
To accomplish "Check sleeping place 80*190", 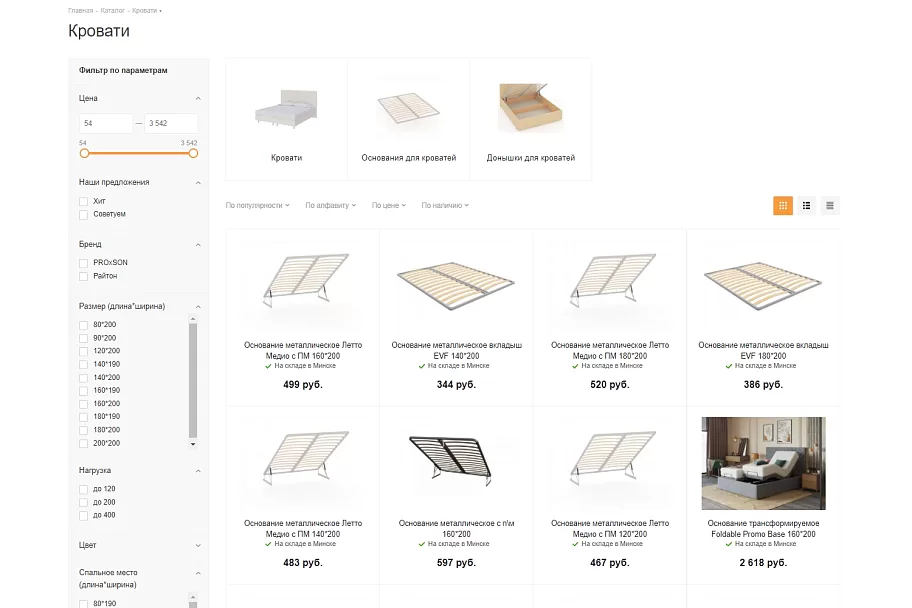I will [x=83, y=604].
